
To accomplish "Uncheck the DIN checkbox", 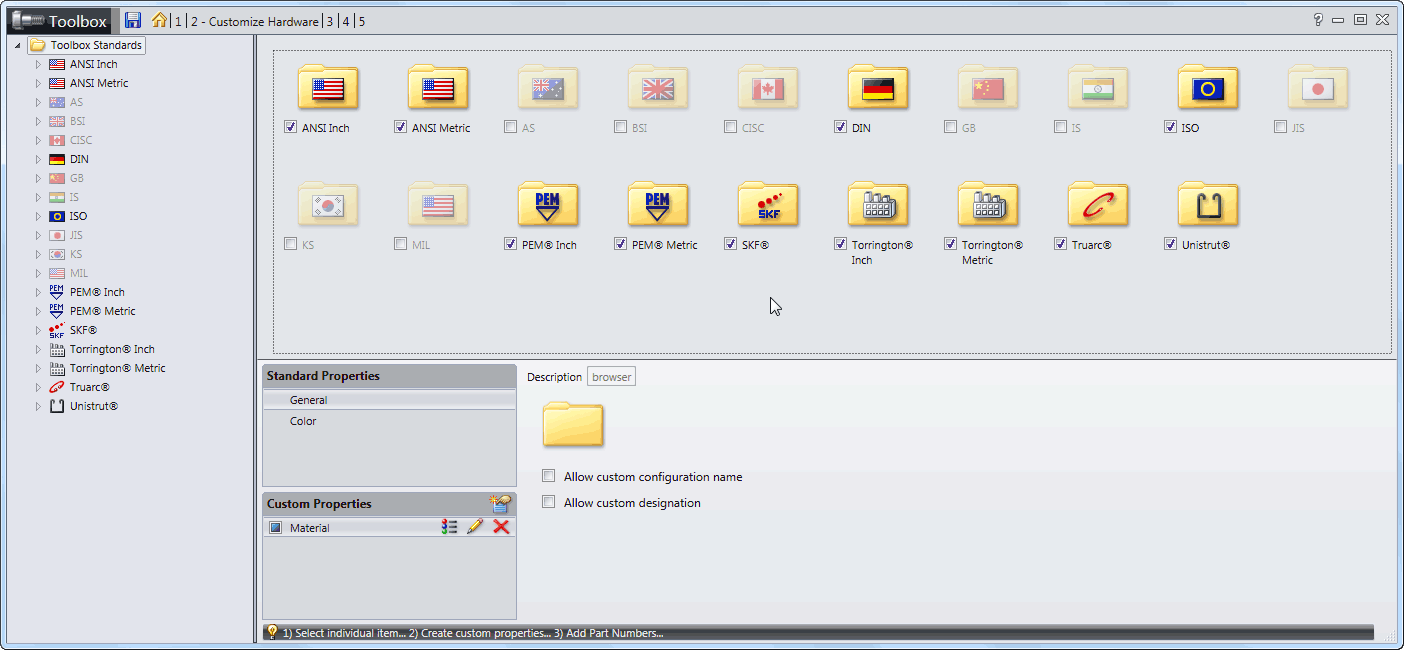I will tap(840, 127).
